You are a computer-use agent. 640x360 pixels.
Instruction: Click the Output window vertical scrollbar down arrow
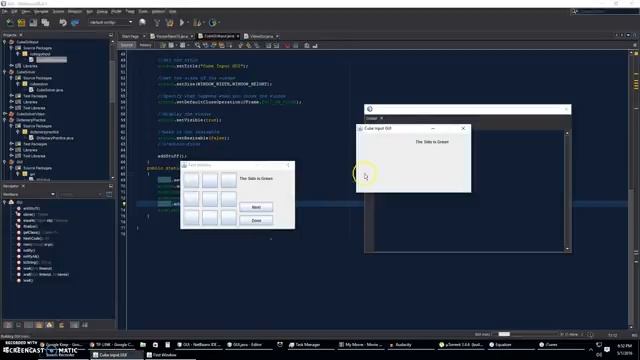[567, 249]
